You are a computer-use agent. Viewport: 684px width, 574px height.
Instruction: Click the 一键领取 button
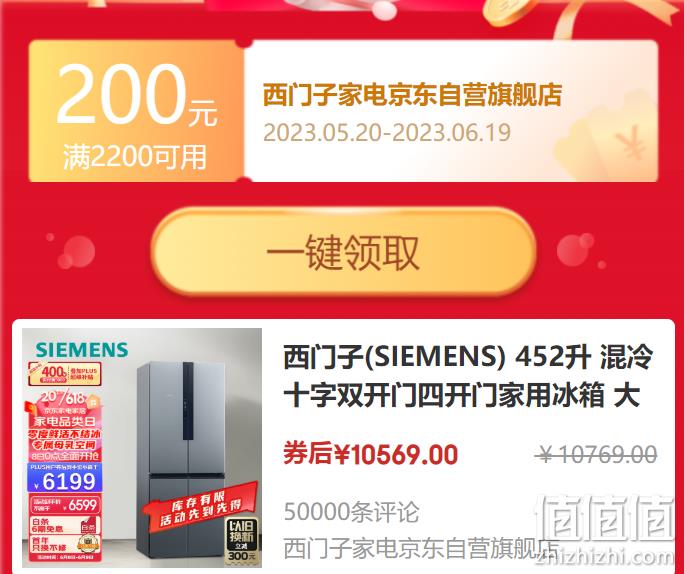click(x=344, y=252)
